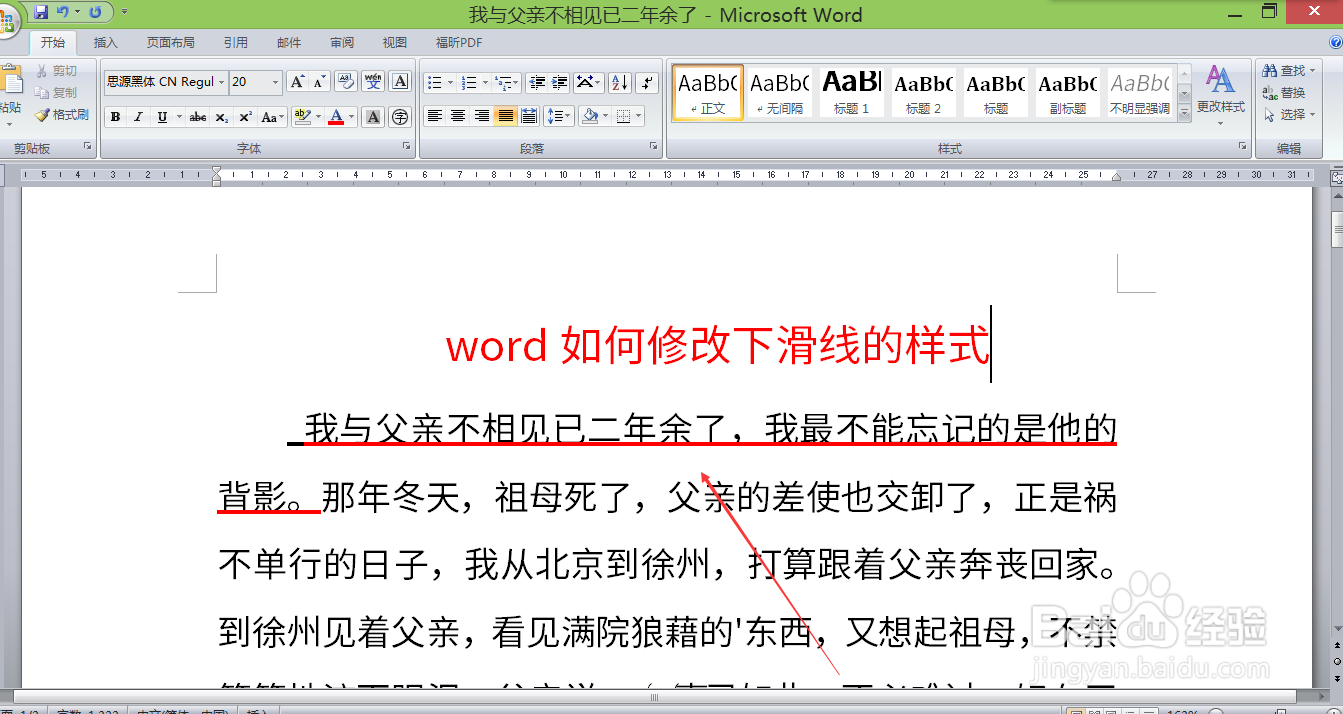The height and width of the screenshot is (714, 1343).
Task: Click the Center alignment icon
Action: click(458, 116)
